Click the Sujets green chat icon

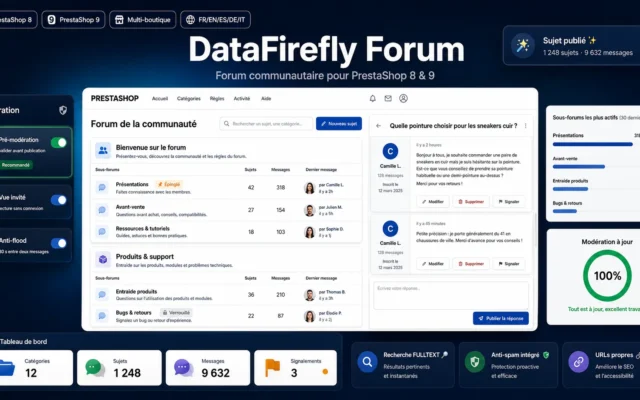coord(95,368)
